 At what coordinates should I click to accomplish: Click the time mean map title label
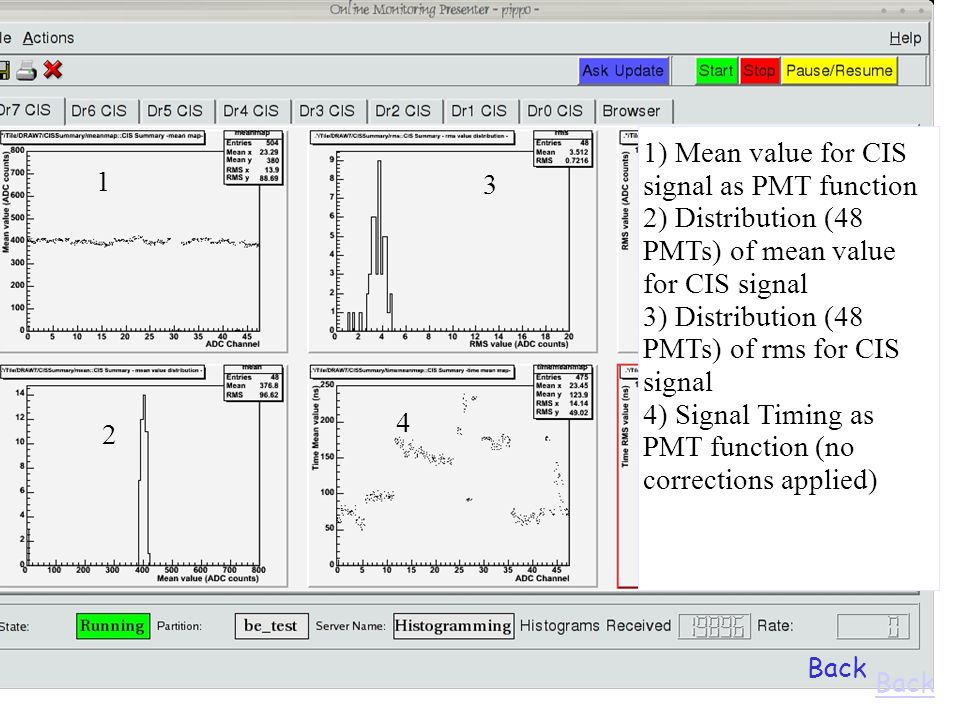tap(411, 371)
